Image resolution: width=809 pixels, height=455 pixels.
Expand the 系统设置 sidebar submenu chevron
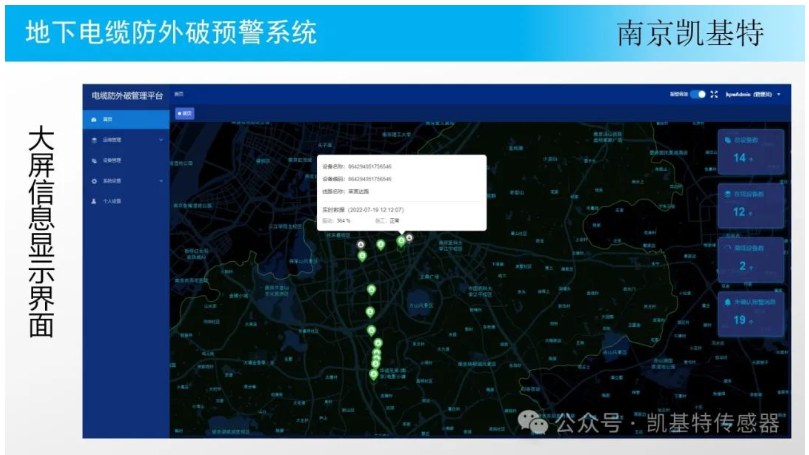pyautogui.click(x=161, y=181)
